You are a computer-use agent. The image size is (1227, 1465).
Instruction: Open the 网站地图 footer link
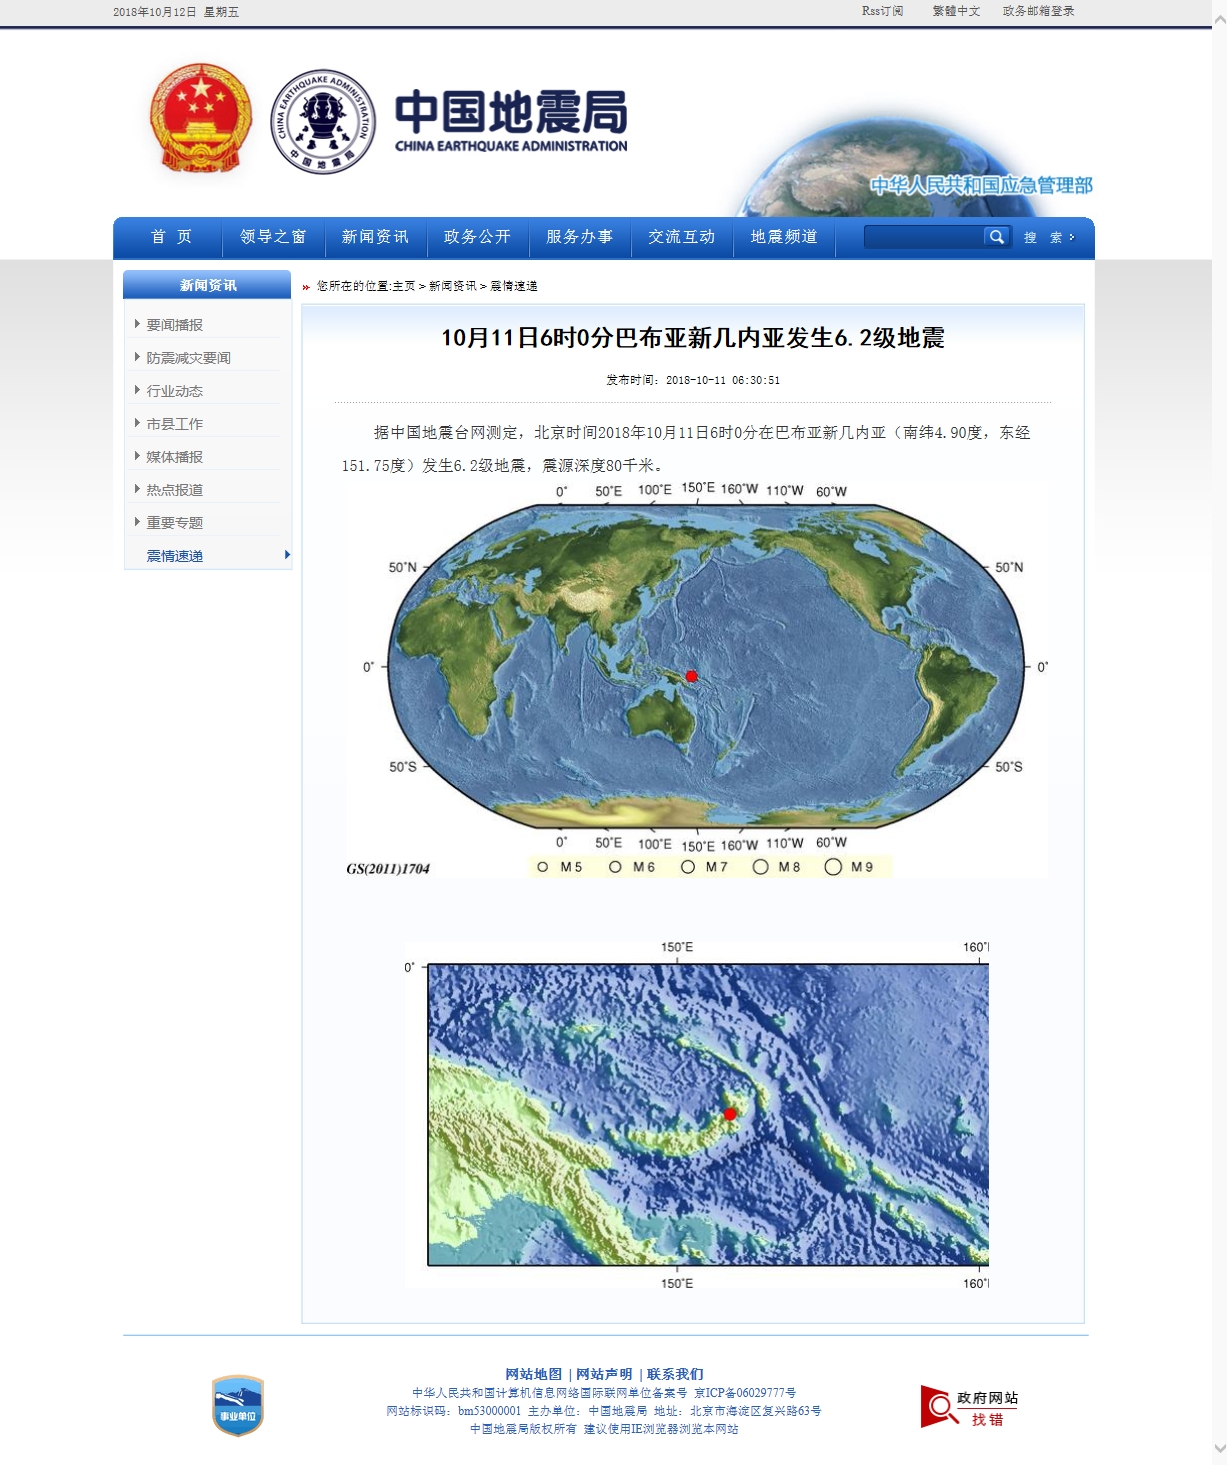[x=533, y=1374]
